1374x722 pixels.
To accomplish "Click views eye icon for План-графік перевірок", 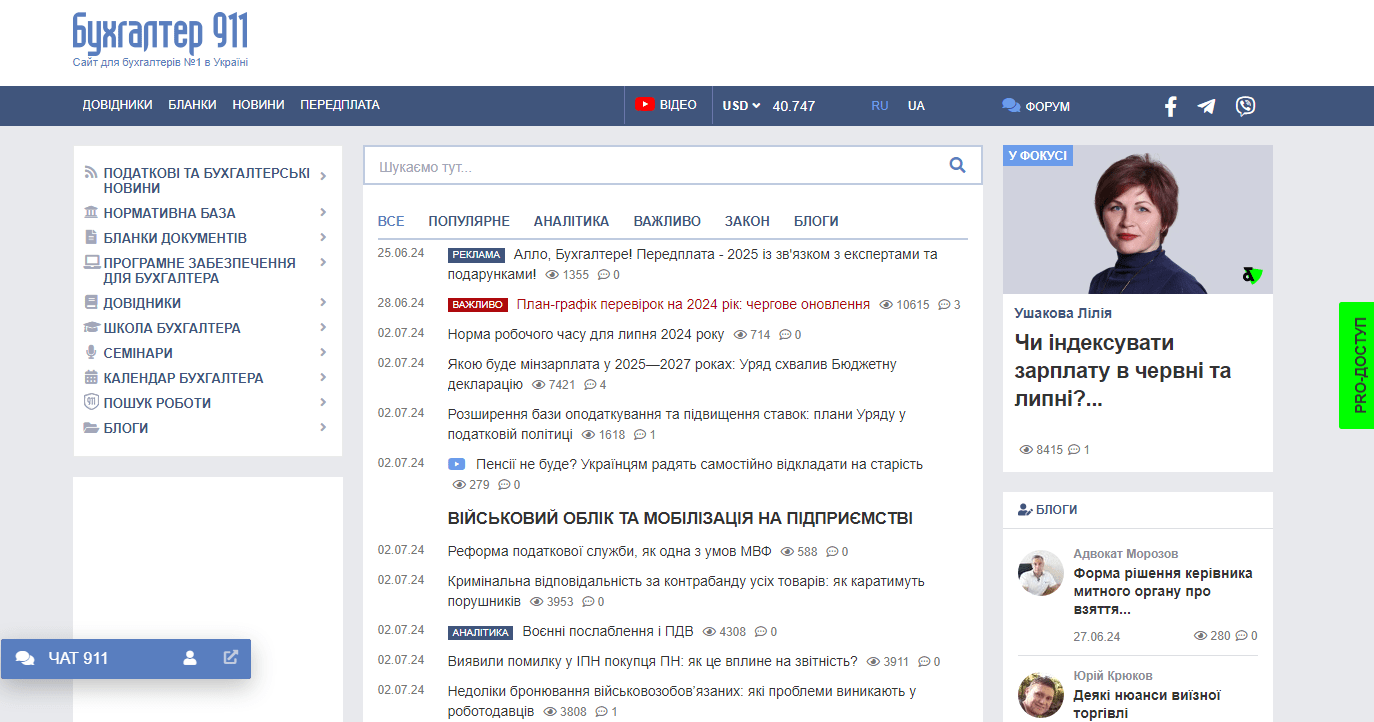I will click(x=886, y=305).
